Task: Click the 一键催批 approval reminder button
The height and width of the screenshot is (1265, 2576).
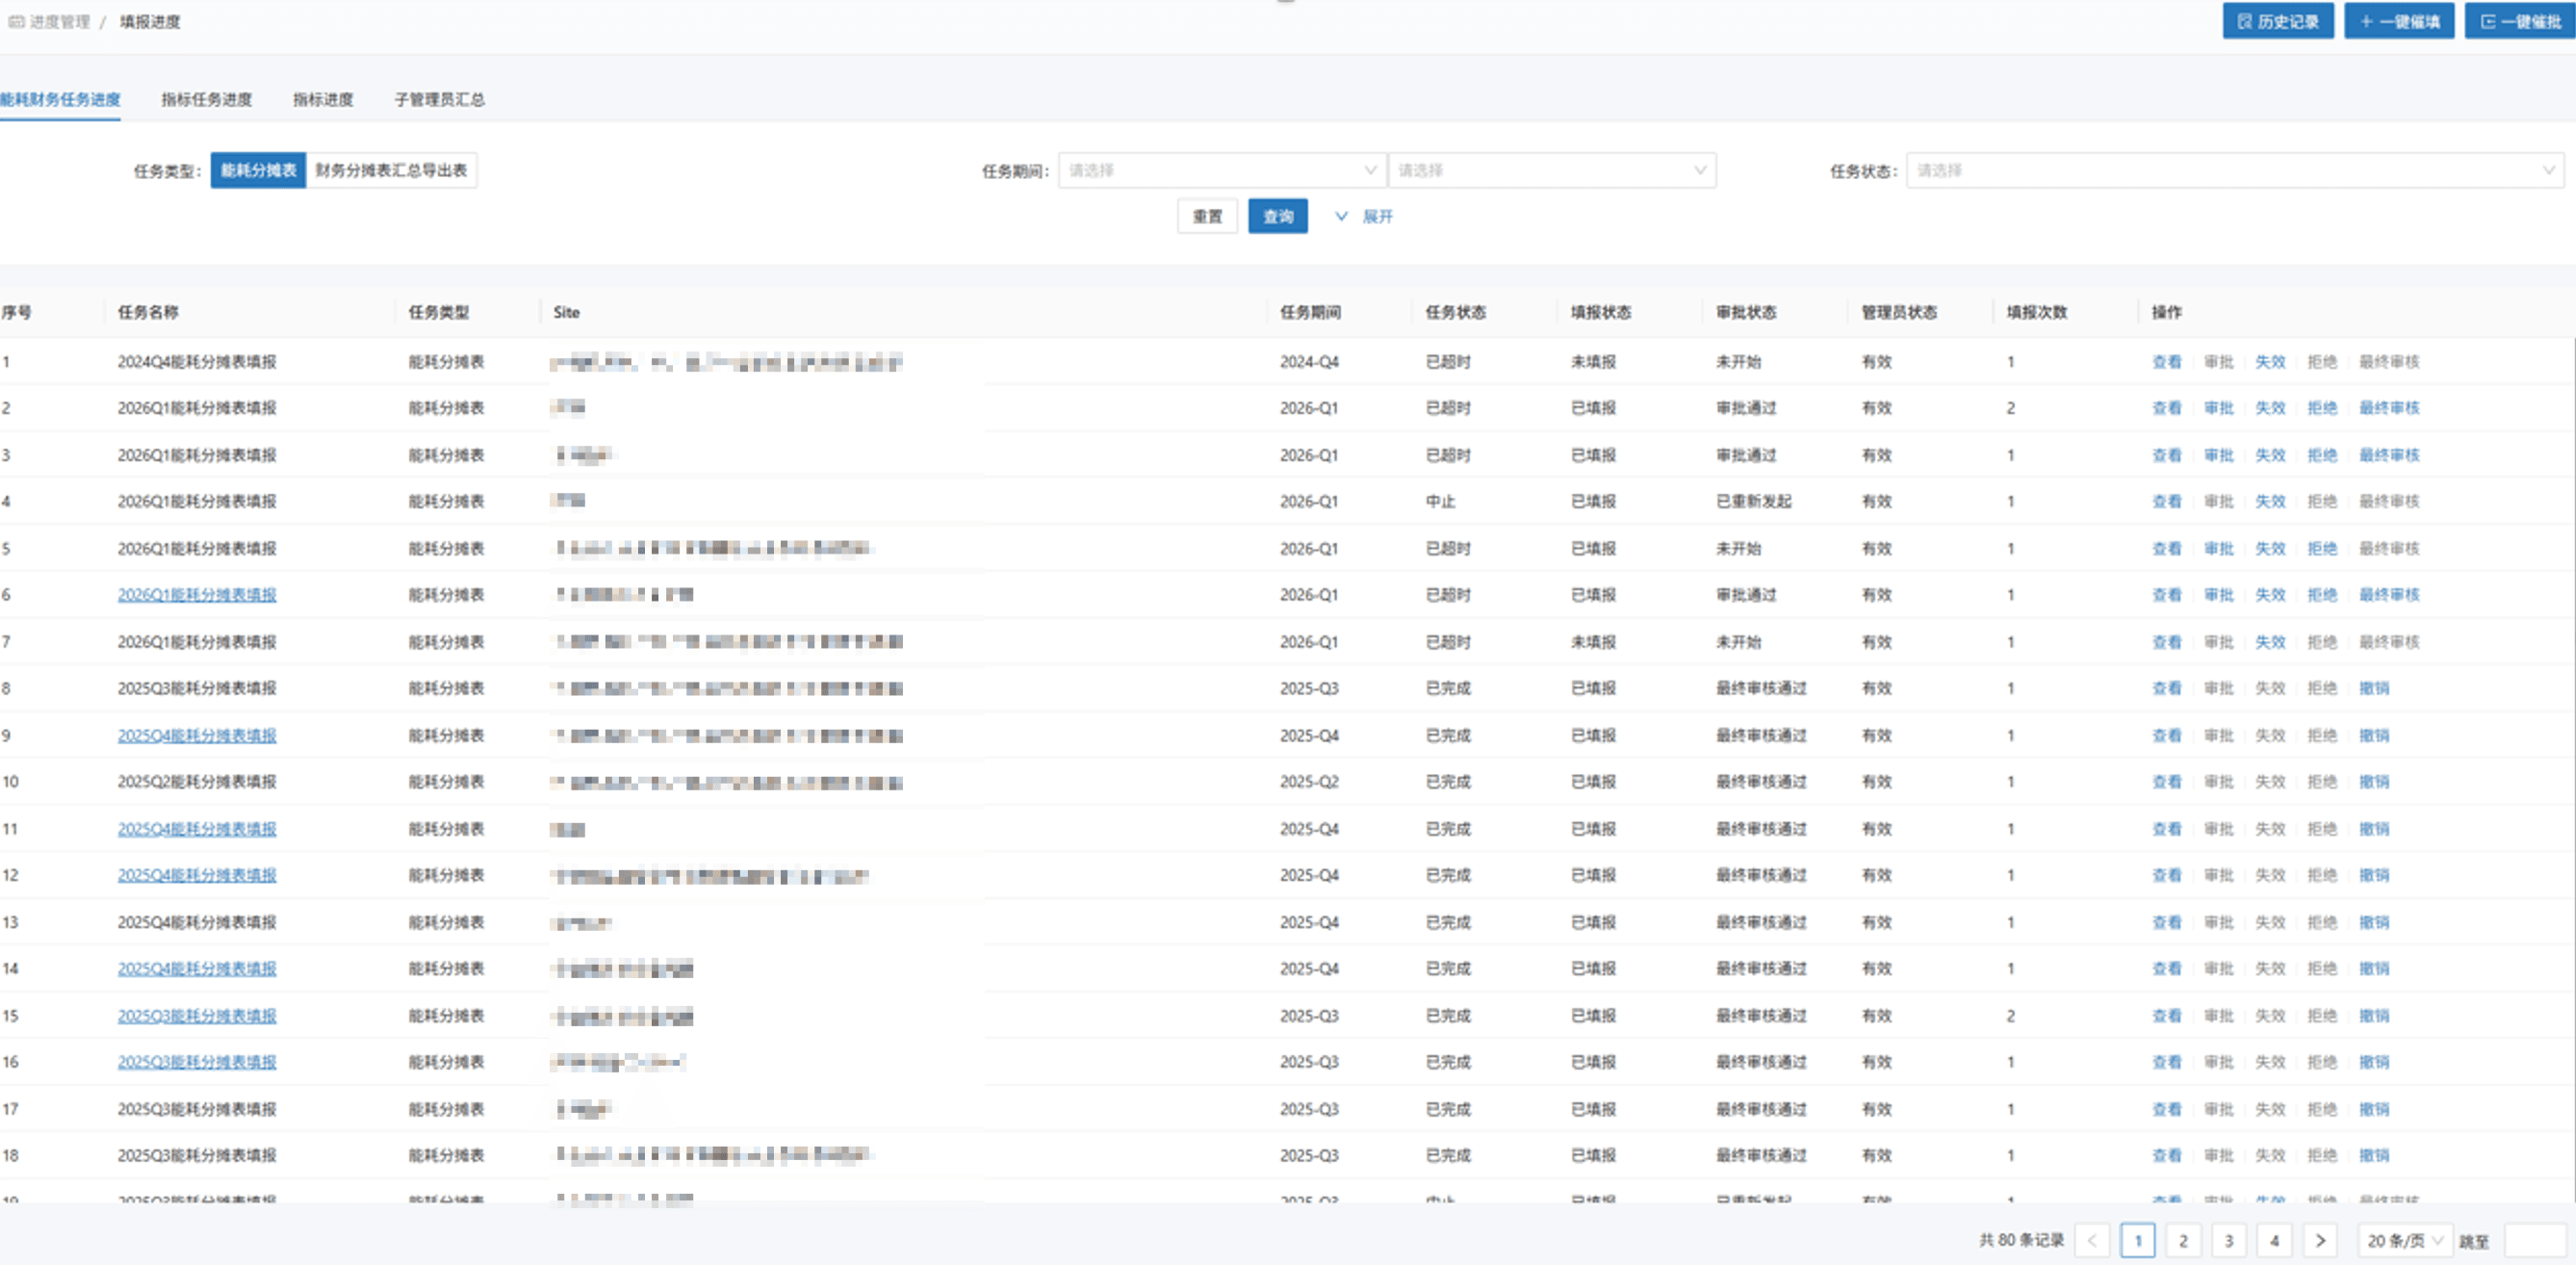Action: click(2520, 21)
